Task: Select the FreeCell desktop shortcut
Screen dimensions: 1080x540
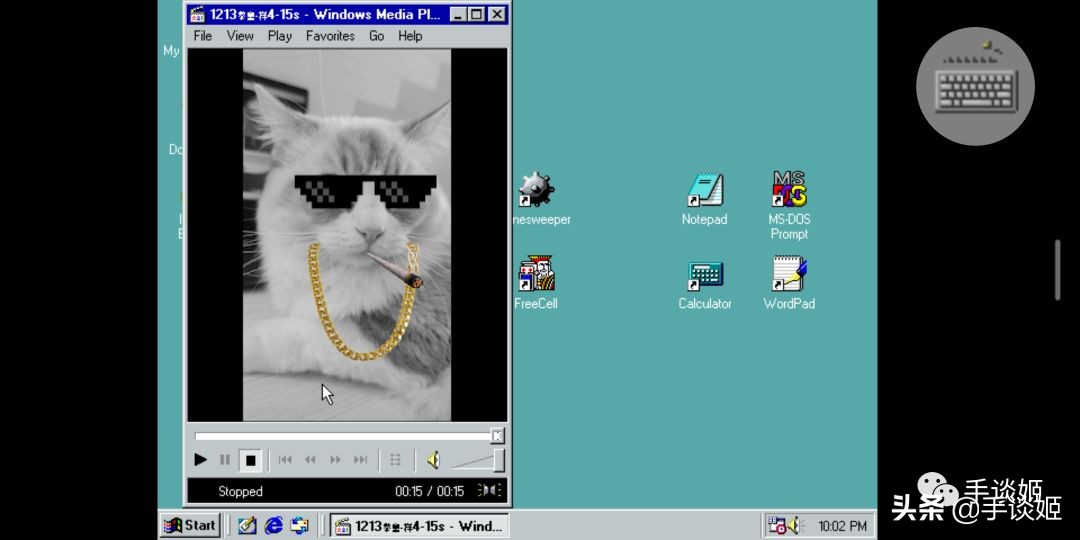Action: tap(536, 275)
